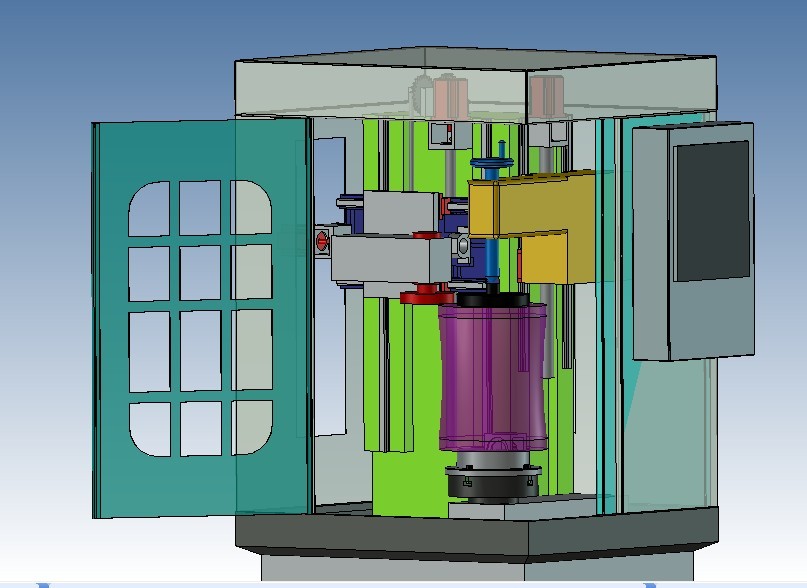Click the black cap atop purple vessel
The height and width of the screenshot is (588, 807).
tap(492, 298)
